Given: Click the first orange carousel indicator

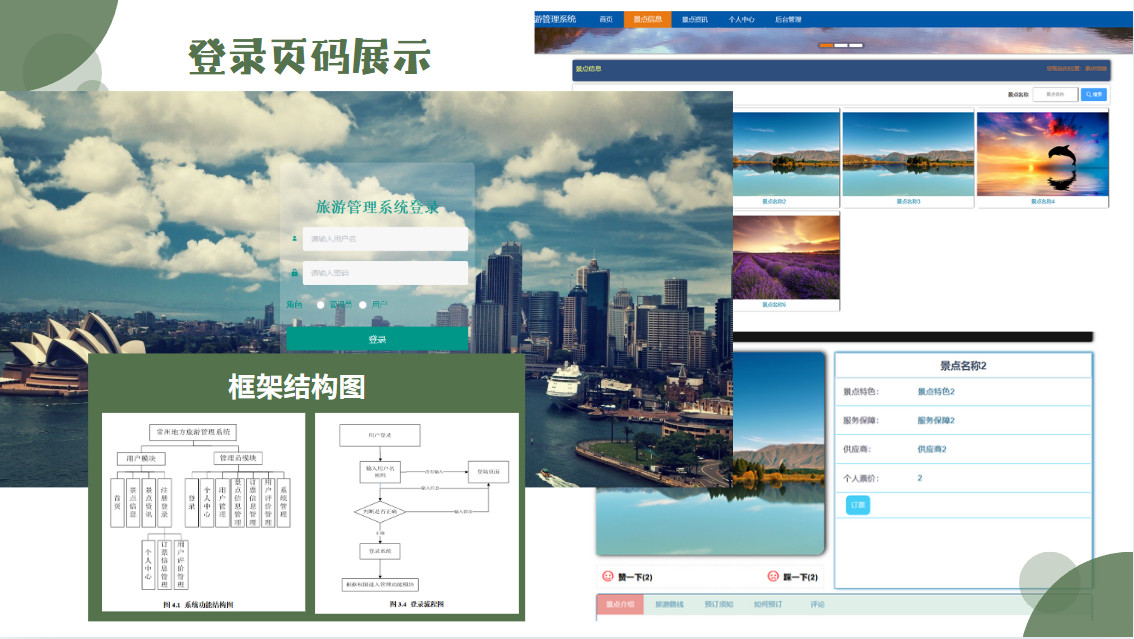Looking at the screenshot, I should pos(825,46).
